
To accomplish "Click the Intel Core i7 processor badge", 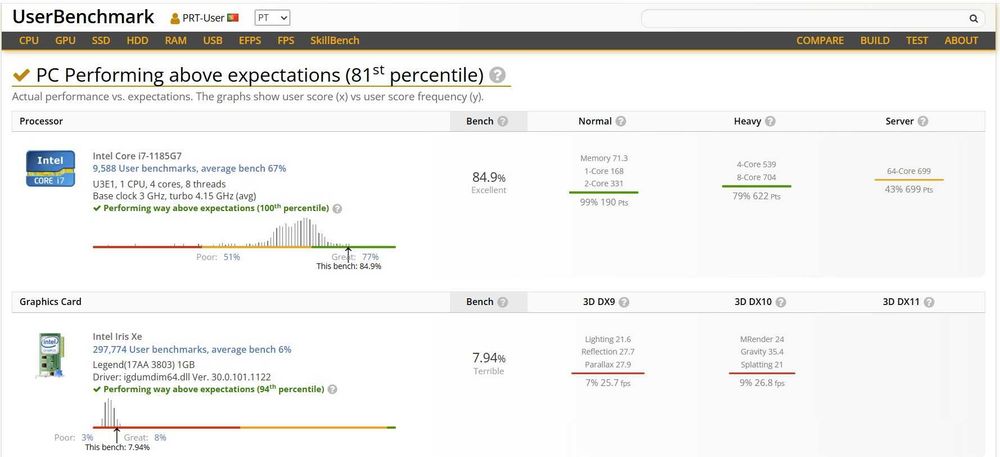I will 50,168.
